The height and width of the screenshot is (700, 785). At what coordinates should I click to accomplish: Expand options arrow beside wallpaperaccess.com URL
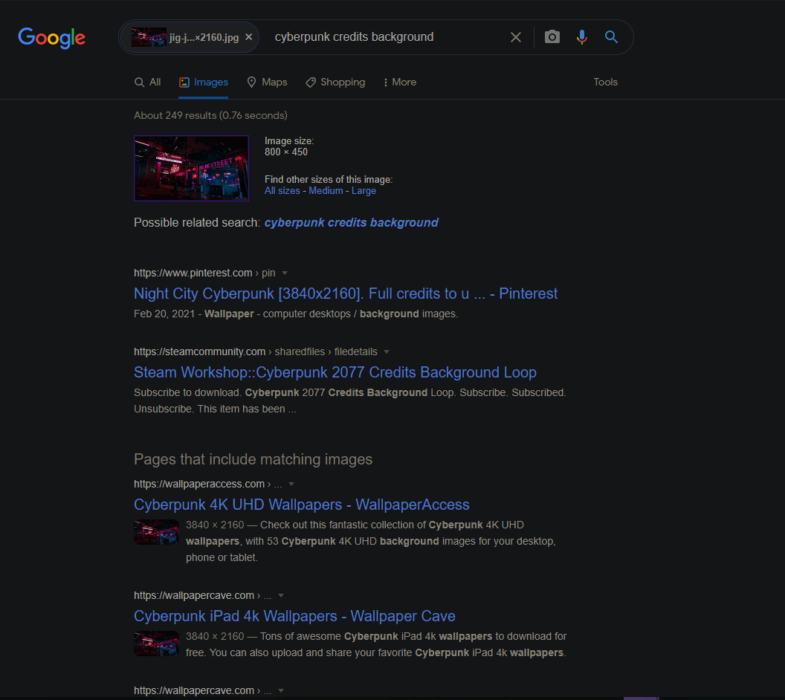pos(291,484)
